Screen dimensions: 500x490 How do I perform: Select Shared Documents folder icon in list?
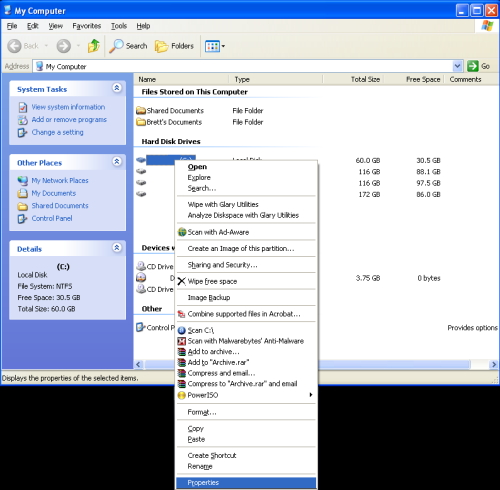(x=141, y=110)
